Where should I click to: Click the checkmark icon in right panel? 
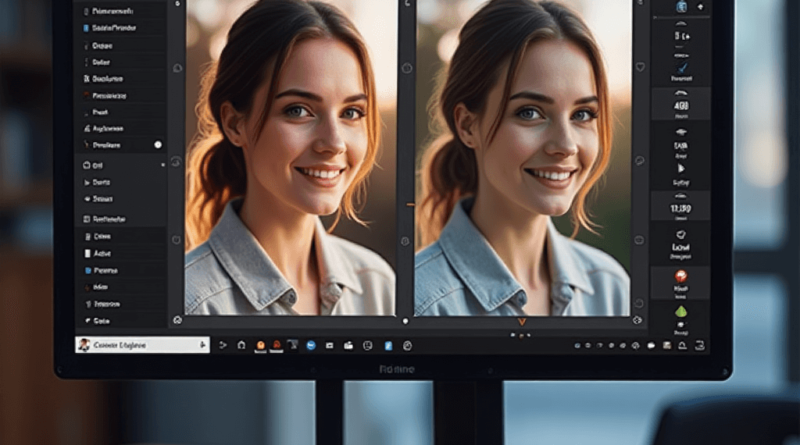click(x=681, y=65)
